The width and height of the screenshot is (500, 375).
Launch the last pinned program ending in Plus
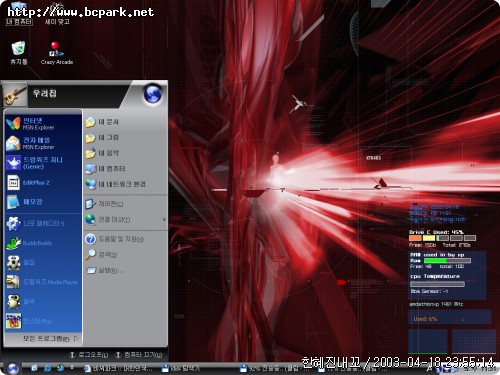tap(43, 321)
